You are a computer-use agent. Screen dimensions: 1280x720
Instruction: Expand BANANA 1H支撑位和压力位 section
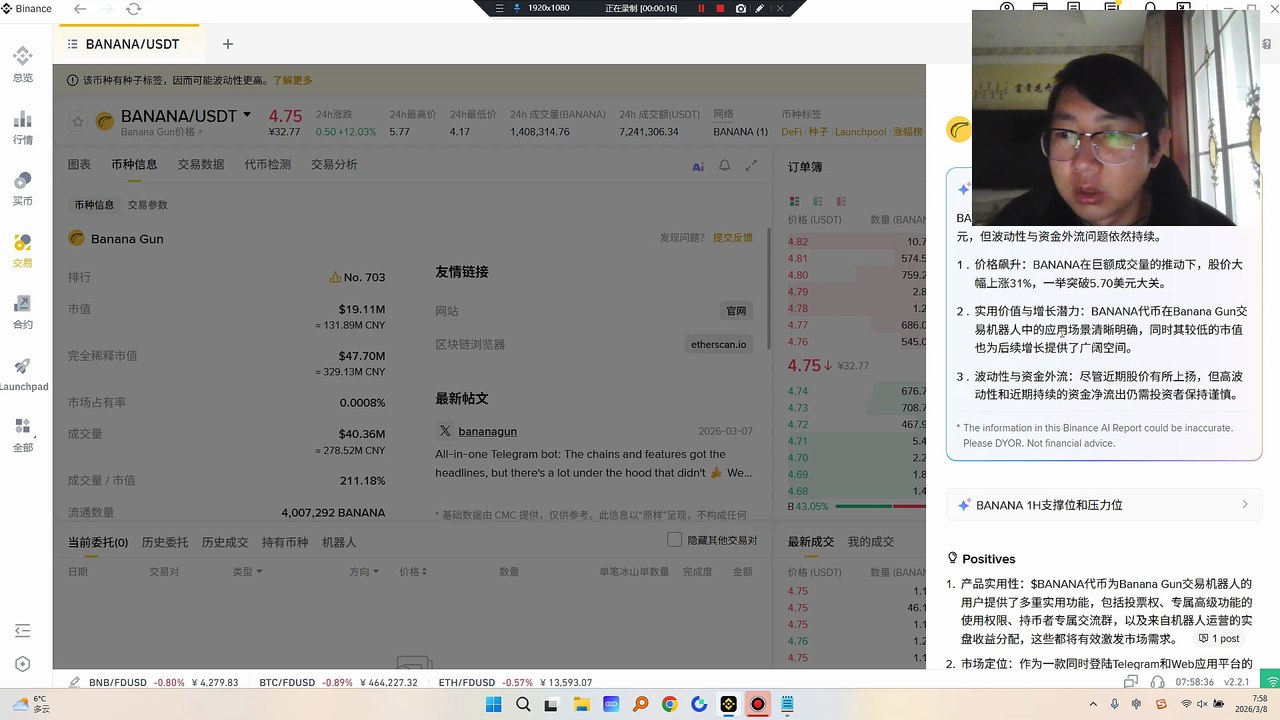pyautogui.click(x=1104, y=505)
